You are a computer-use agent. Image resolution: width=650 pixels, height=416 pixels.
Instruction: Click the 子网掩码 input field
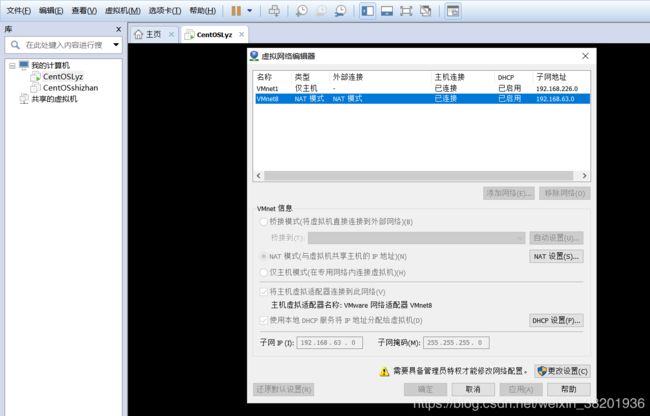click(x=456, y=343)
